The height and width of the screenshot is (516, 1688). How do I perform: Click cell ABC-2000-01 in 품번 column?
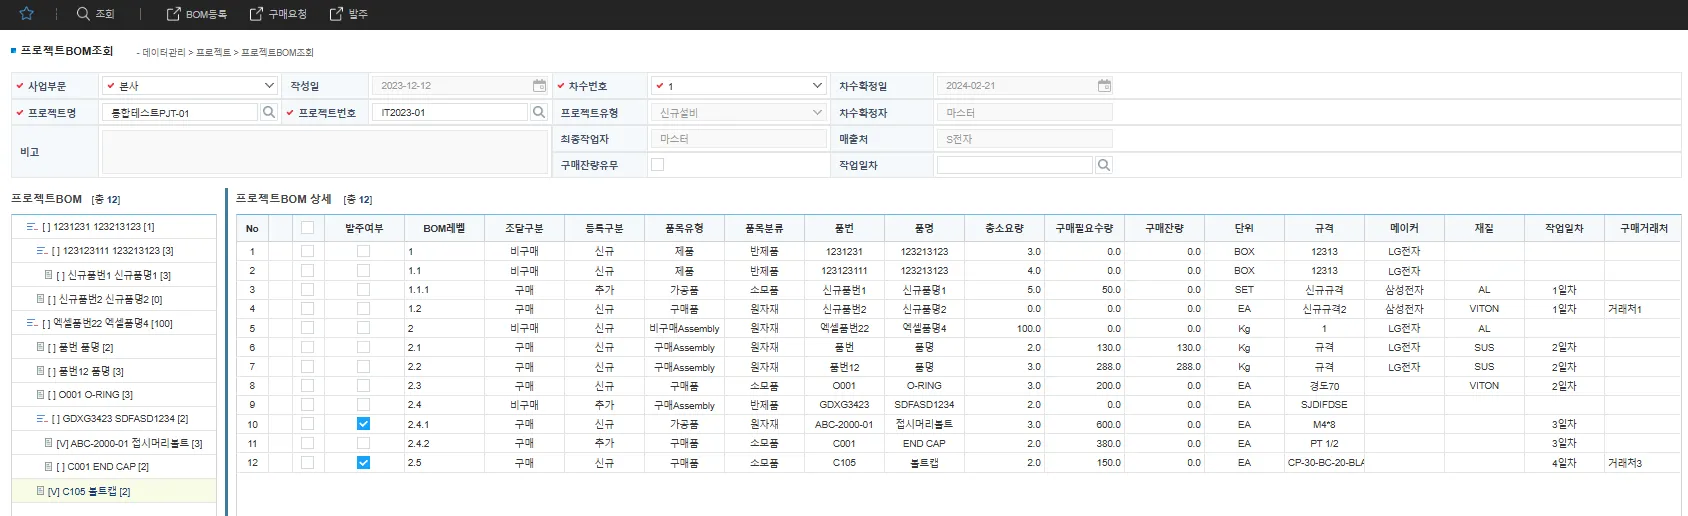(x=844, y=424)
